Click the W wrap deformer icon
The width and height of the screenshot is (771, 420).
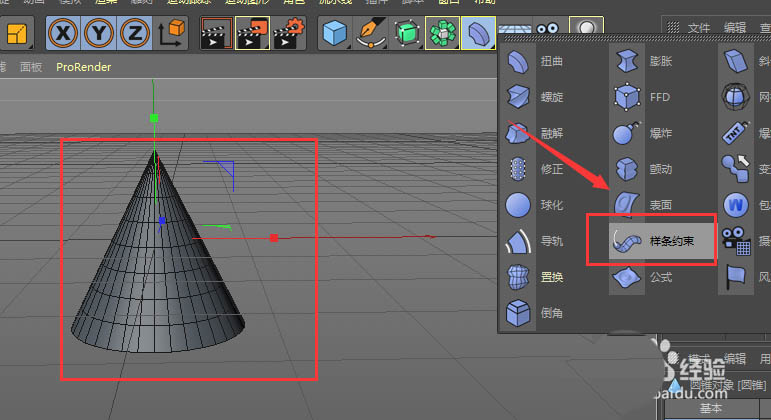coord(736,205)
